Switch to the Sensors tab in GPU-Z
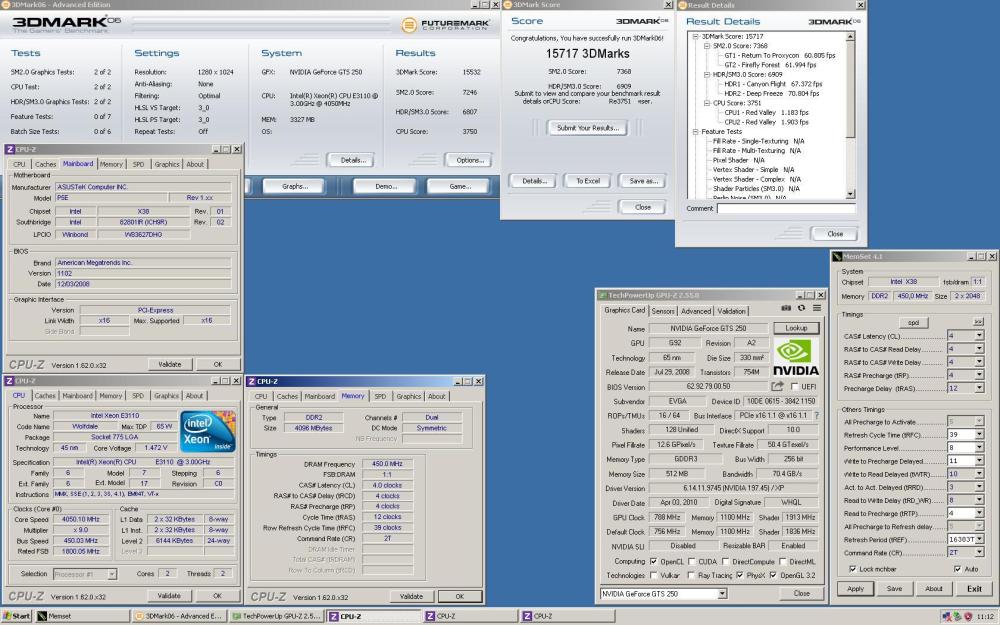 click(x=663, y=311)
